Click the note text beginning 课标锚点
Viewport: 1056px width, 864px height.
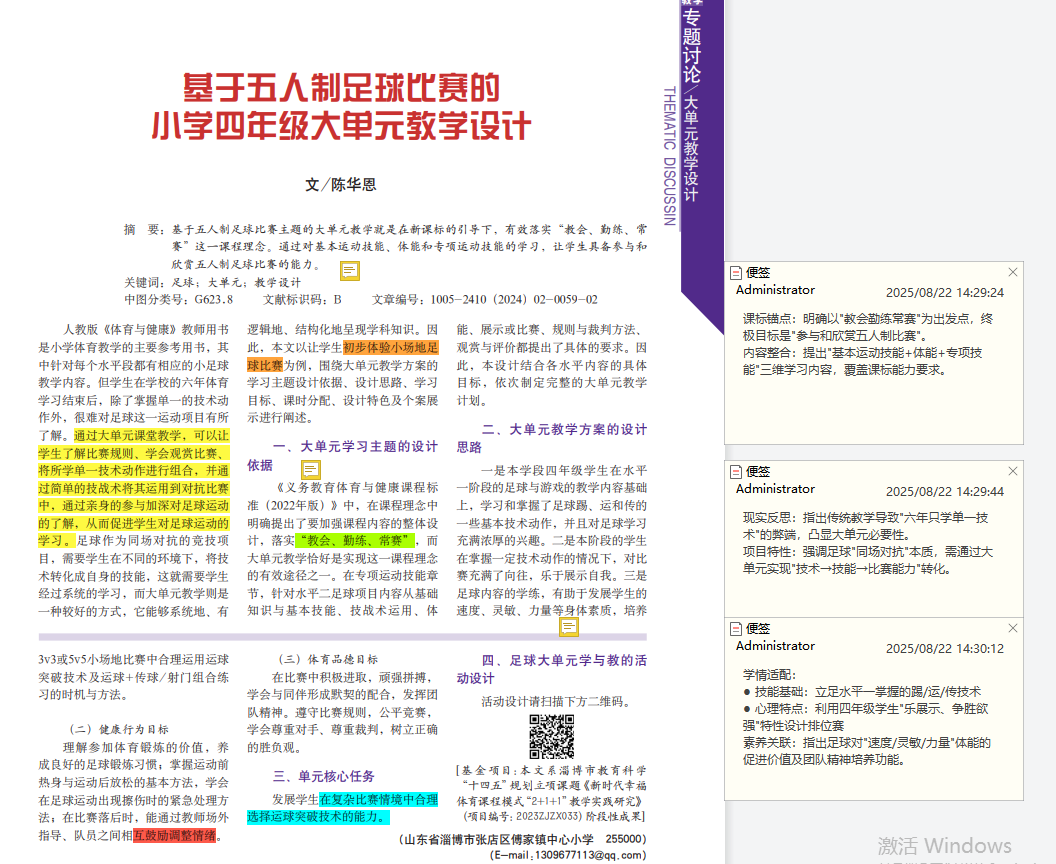[868, 327]
